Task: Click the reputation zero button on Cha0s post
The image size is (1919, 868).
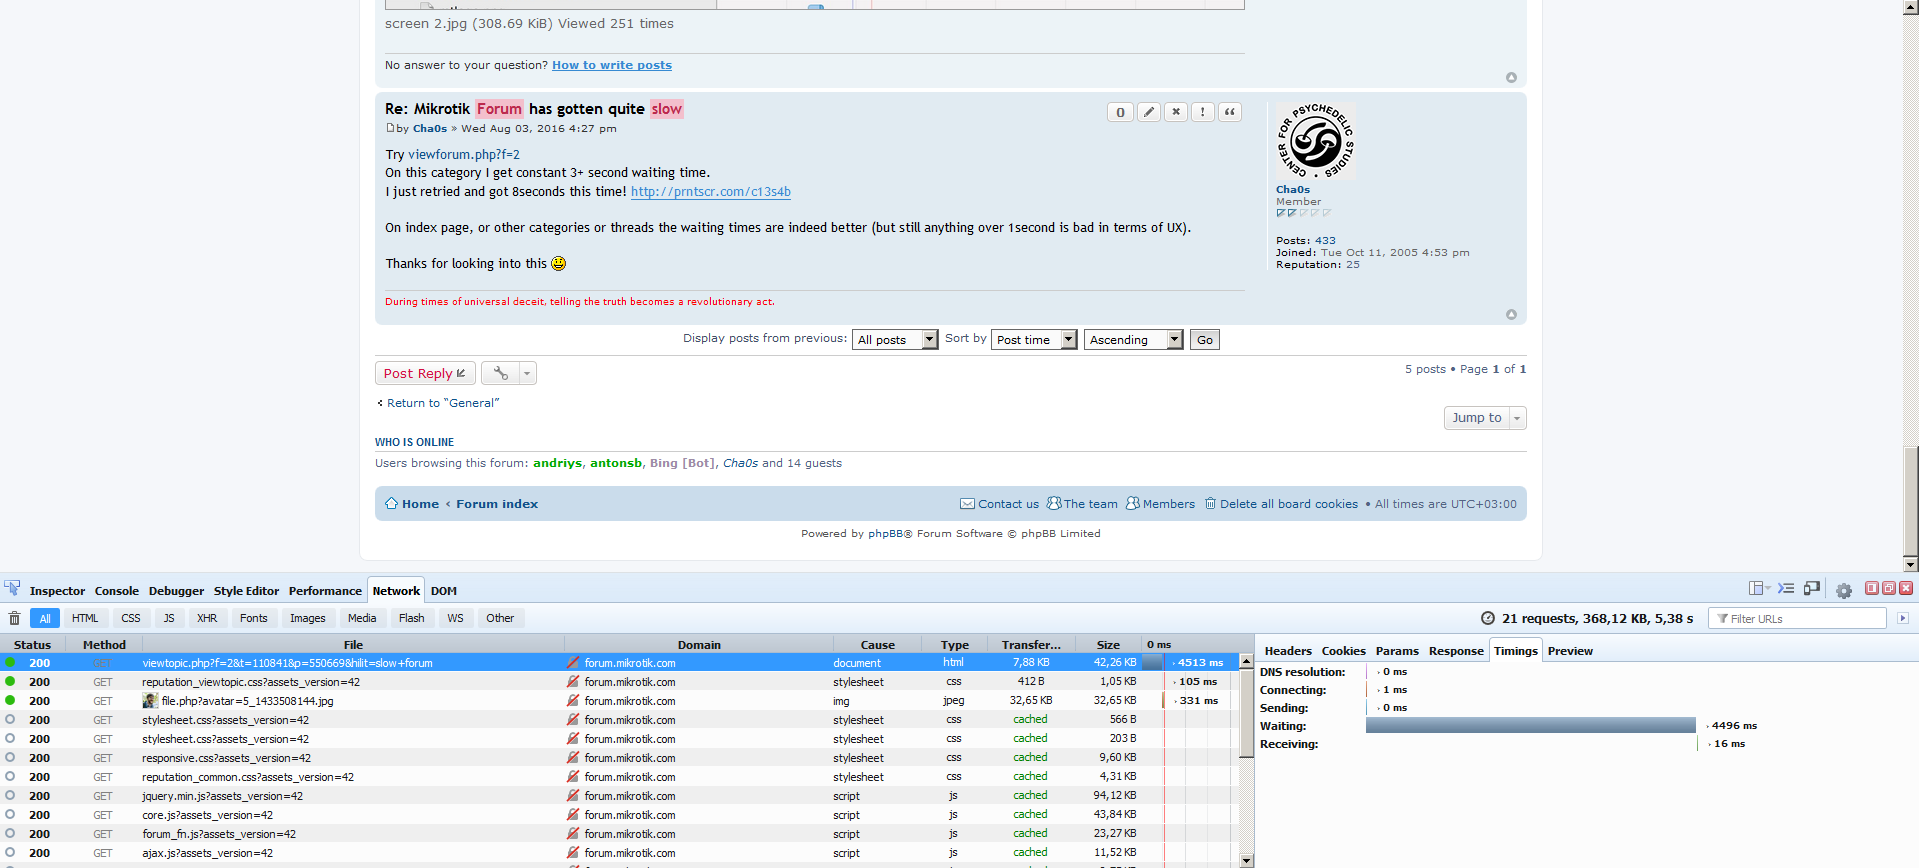Action: (1120, 112)
